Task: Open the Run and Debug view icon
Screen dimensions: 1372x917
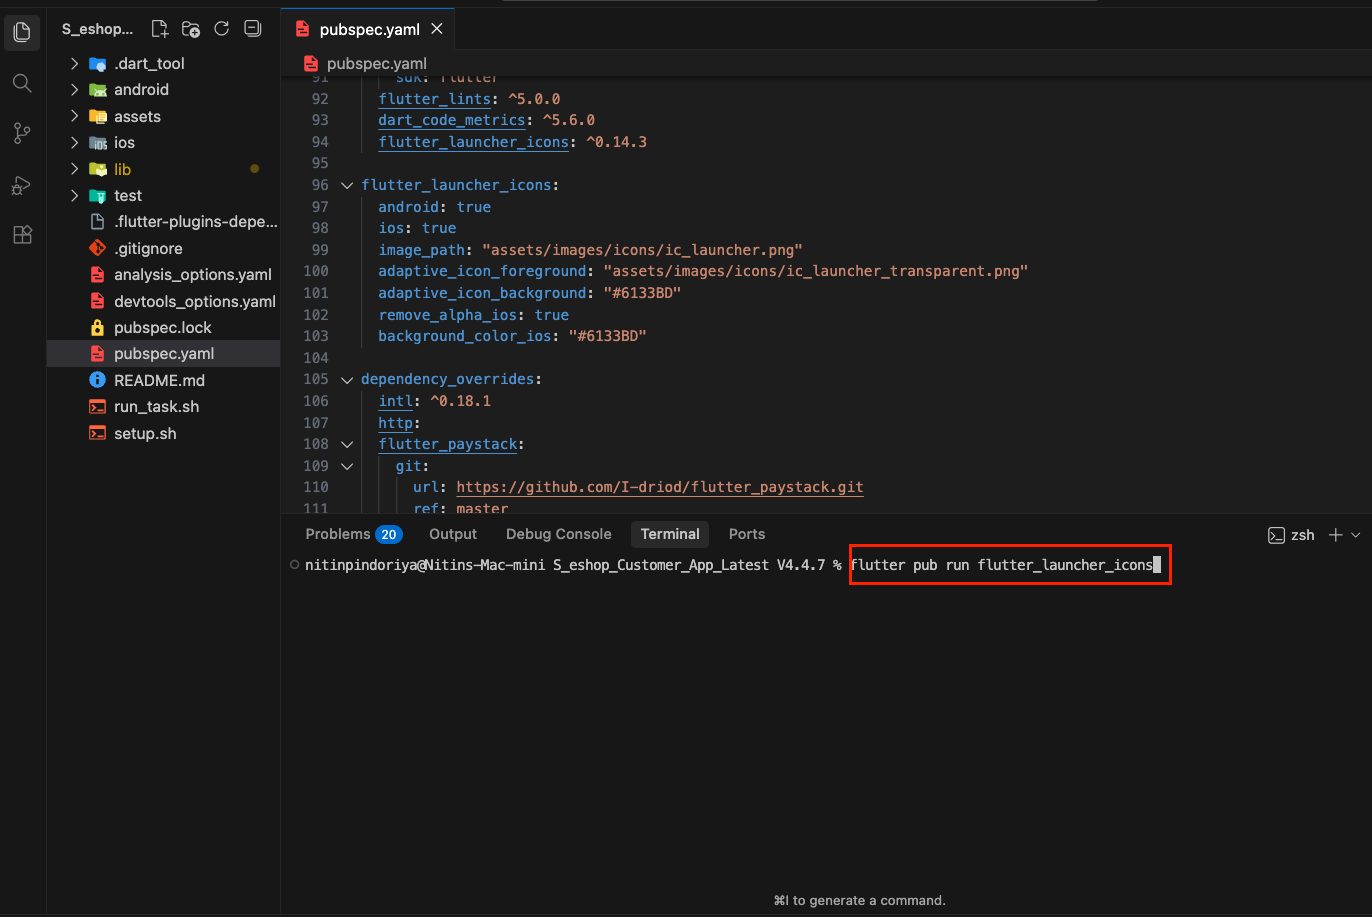Action: coord(22,185)
